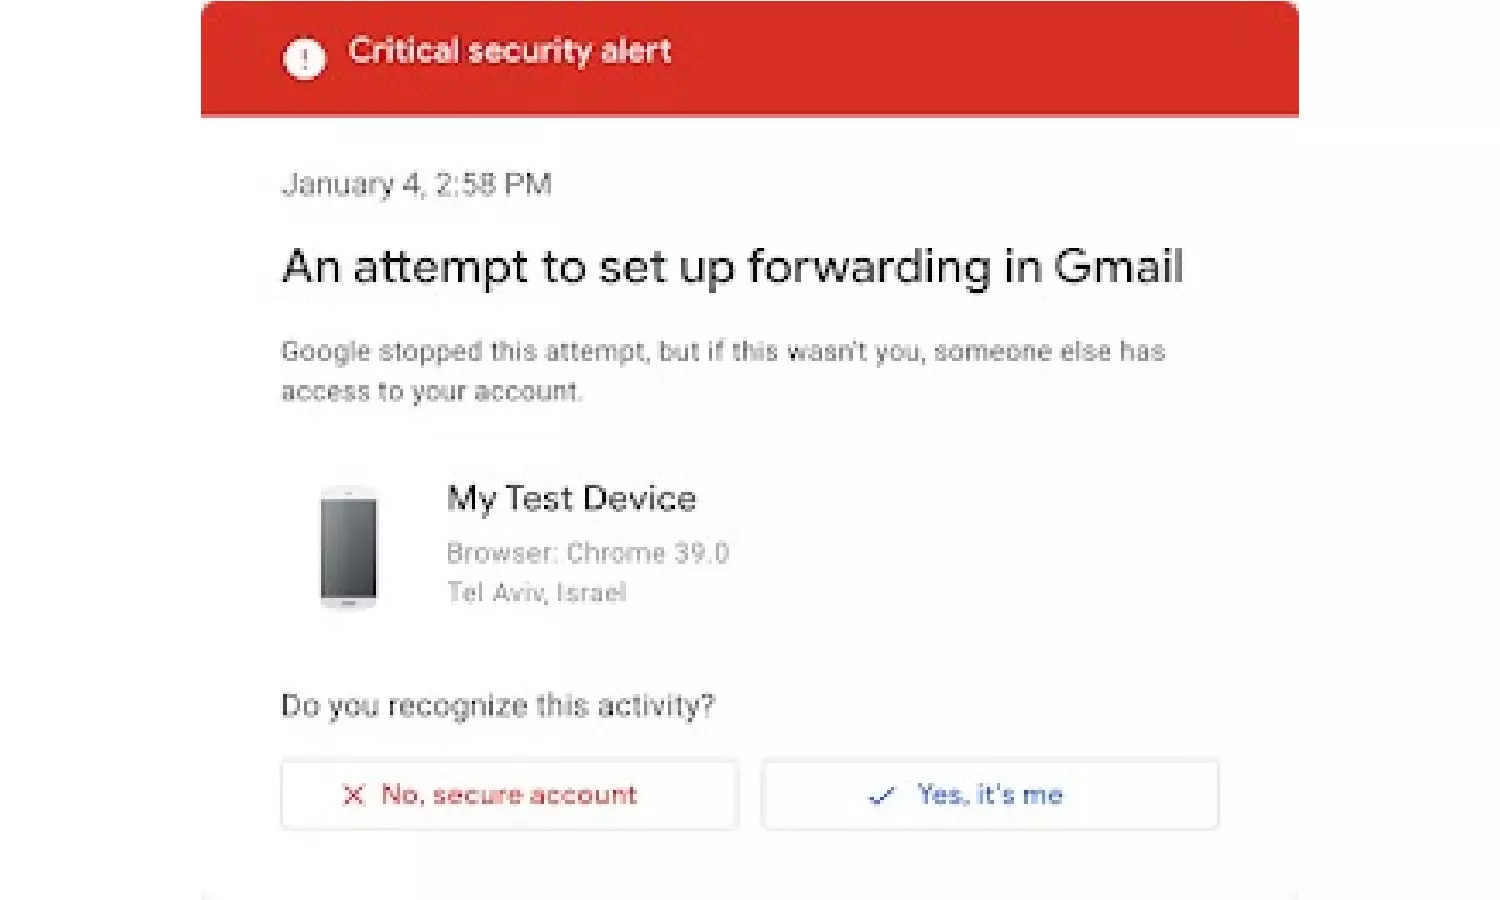Click the exclamation alert icon in banner
This screenshot has height=900, width=1500.
click(304, 58)
